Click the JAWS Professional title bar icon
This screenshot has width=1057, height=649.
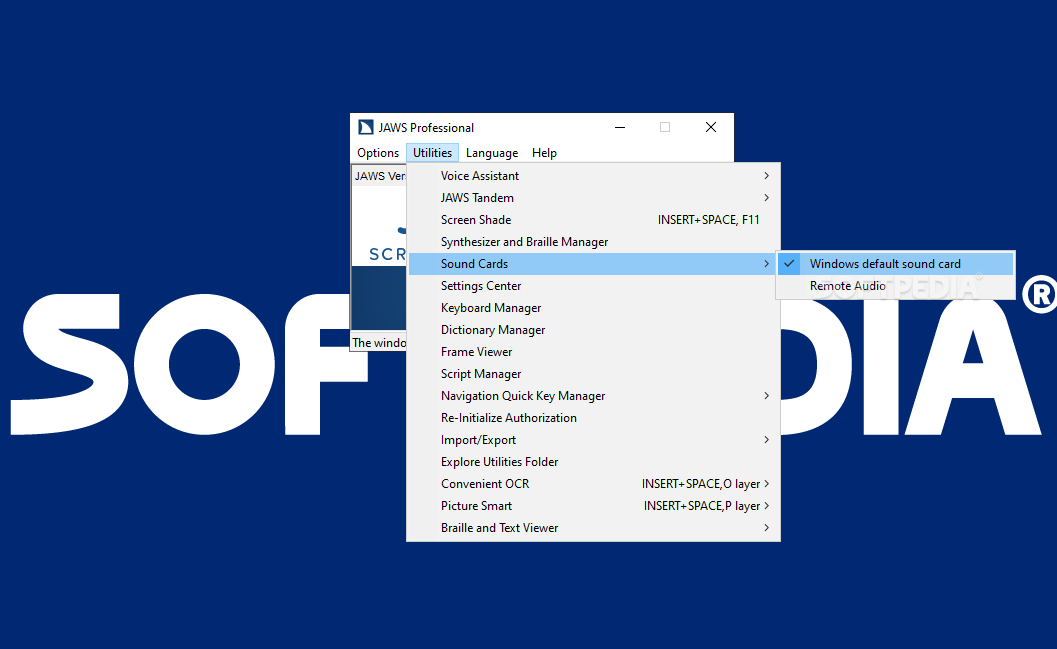365,127
